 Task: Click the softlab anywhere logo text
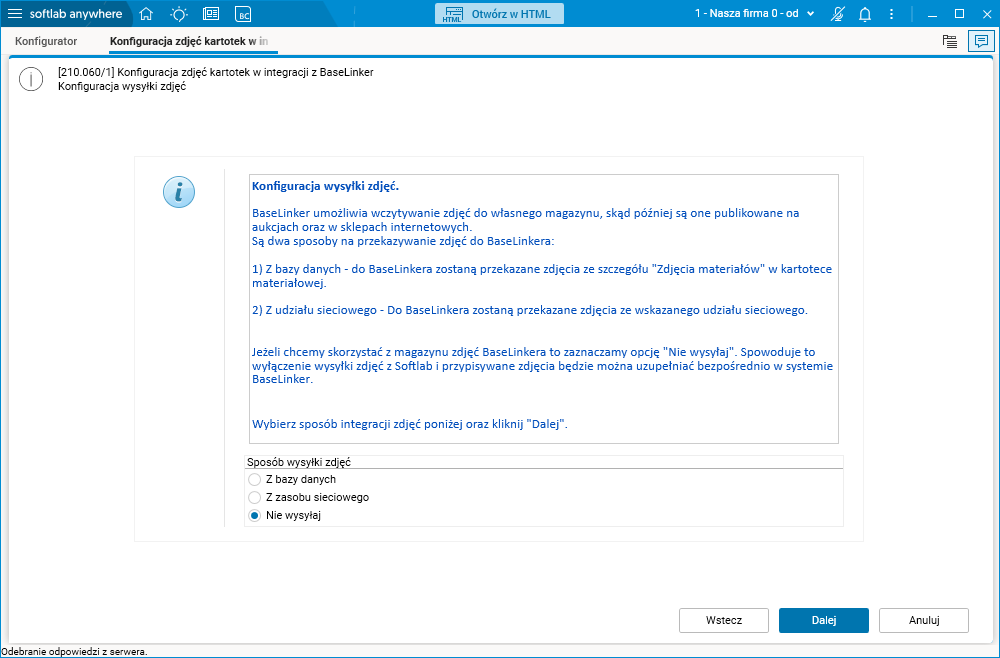tap(76, 14)
